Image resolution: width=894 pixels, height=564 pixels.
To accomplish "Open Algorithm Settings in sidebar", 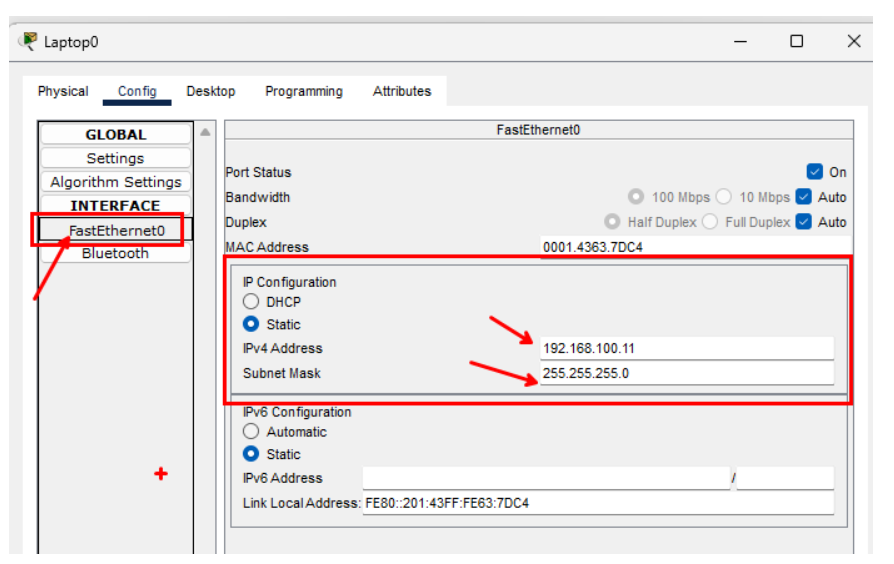I will point(115,182).
